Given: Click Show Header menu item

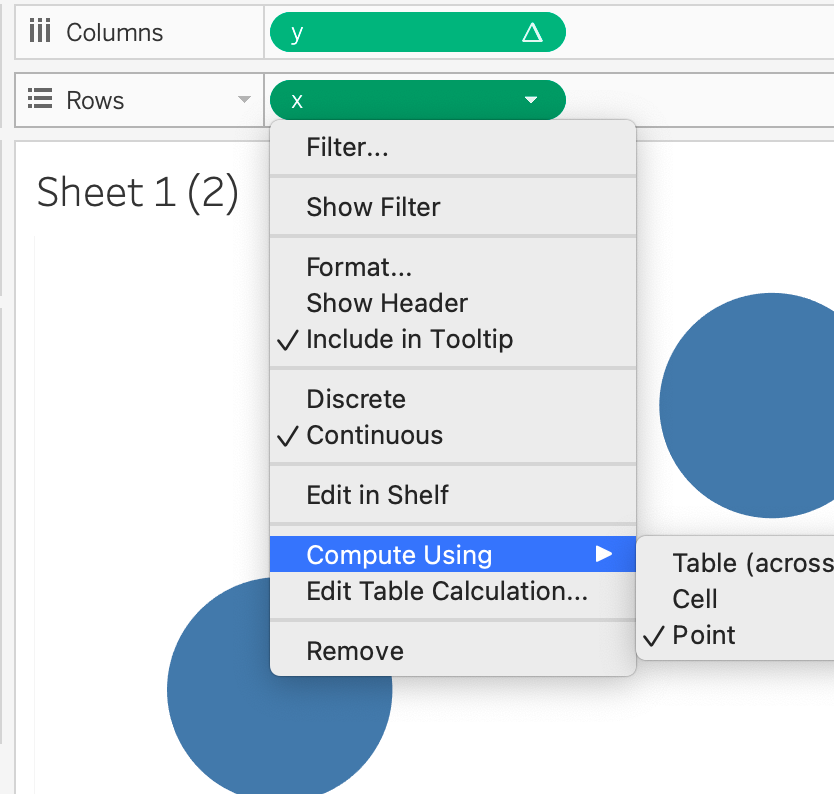Looking at the screenshot, I should coord(387,303).
